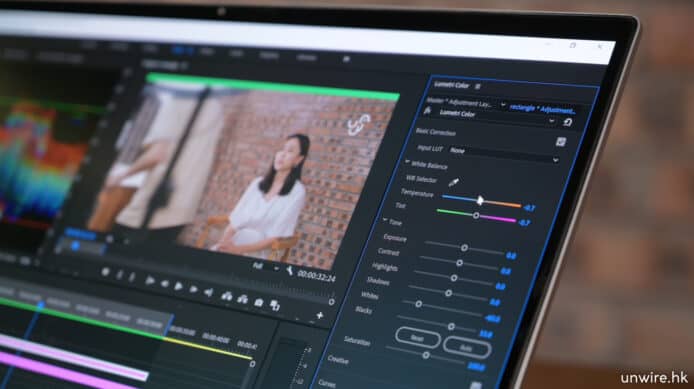Screen dimensions: 694x389
Task: Expand the Creative section
Action: pos(338,360)
